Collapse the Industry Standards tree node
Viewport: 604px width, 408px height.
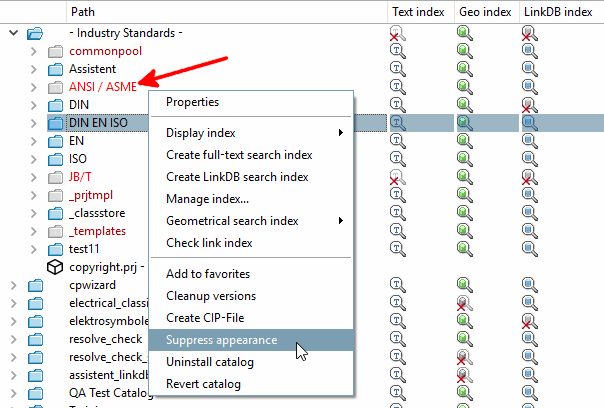click(13, 33)
